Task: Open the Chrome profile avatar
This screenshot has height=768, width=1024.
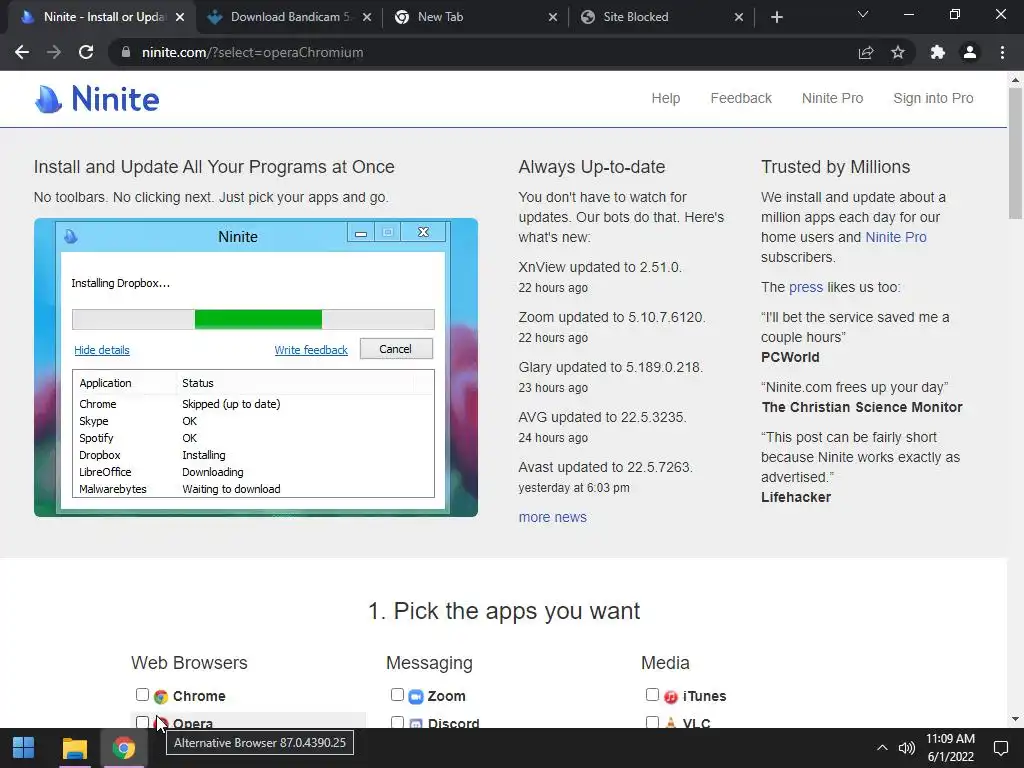Action: [970, 52]
